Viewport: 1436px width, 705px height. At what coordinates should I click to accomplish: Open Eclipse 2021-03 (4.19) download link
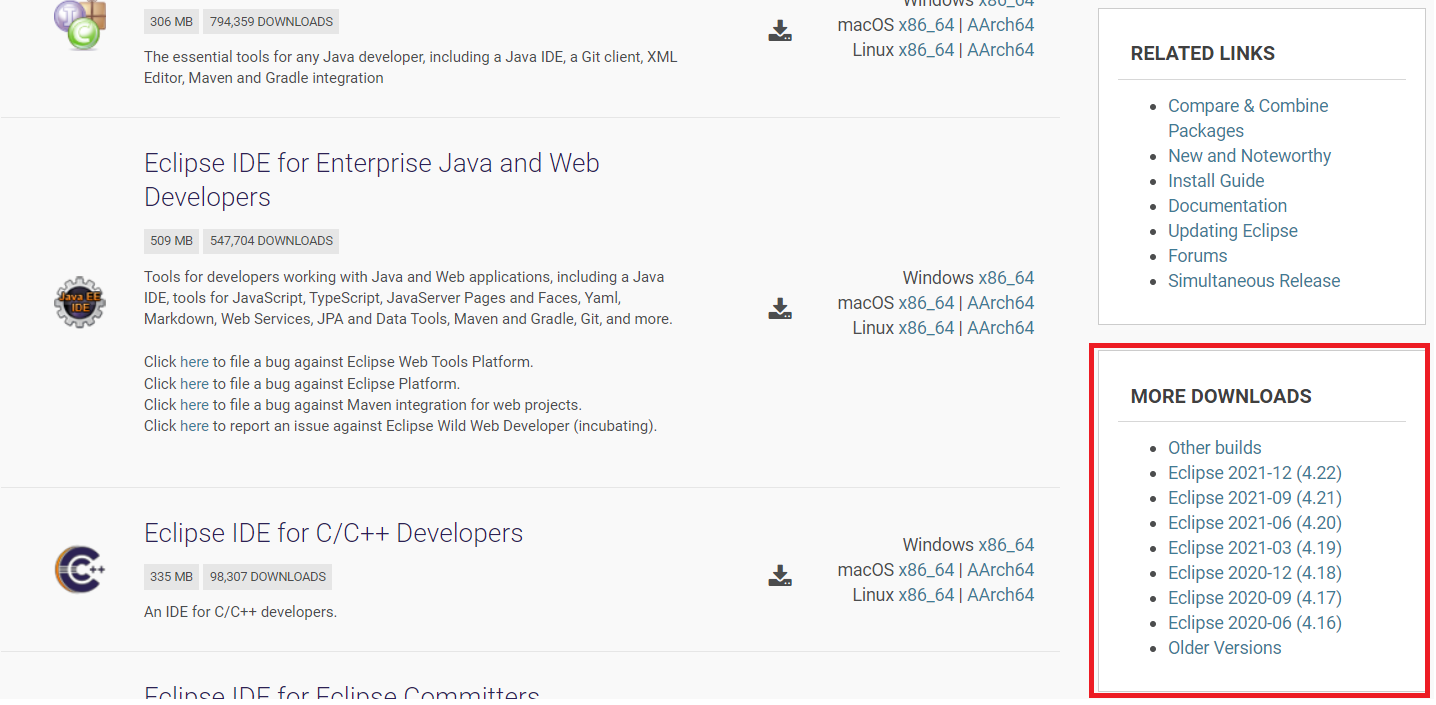(1255, 548)
